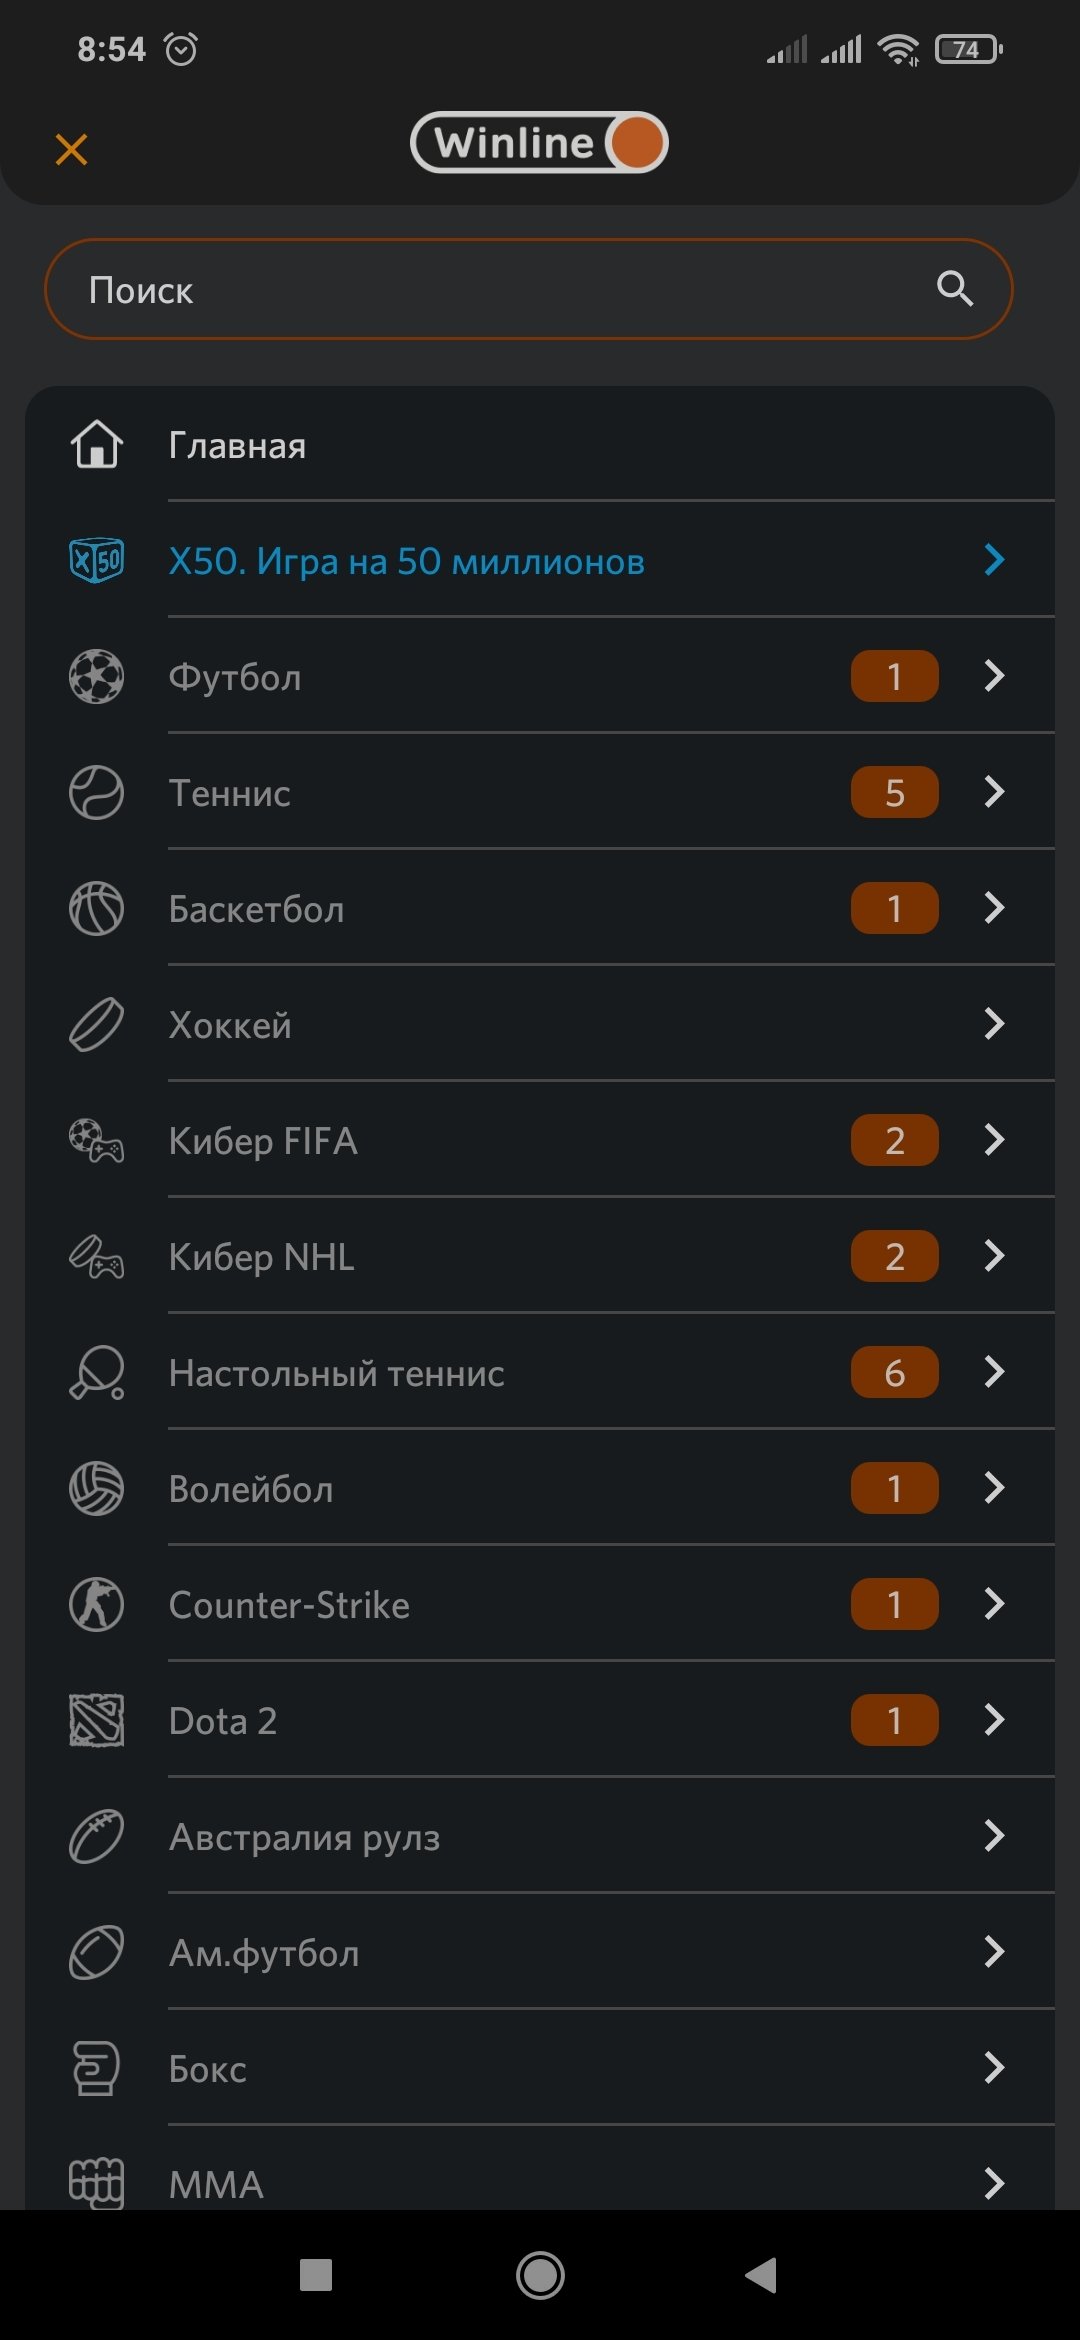This screenshot has width=1080, height=2340.
Task: Click into the Поиск search field
Action: (x=500, y=290)
